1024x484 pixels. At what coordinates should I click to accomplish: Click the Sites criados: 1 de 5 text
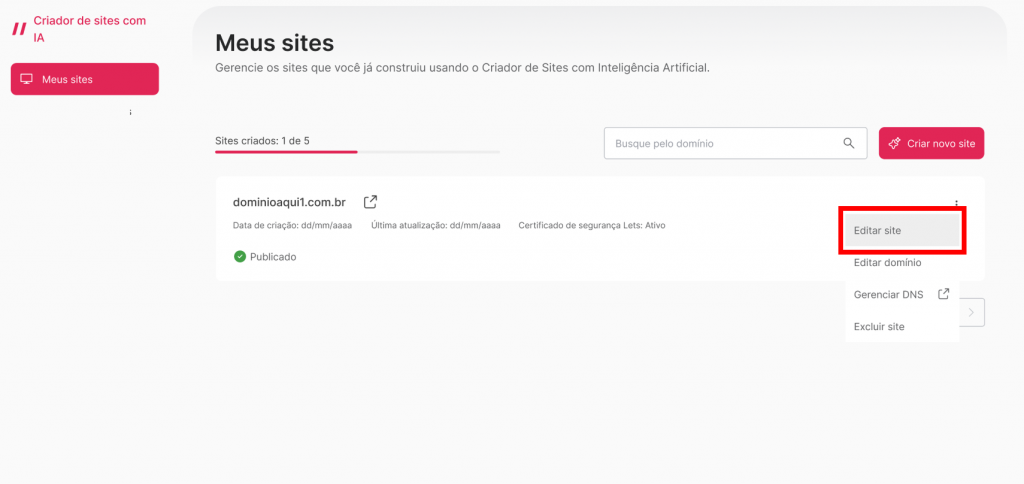(x=262, y=140)
